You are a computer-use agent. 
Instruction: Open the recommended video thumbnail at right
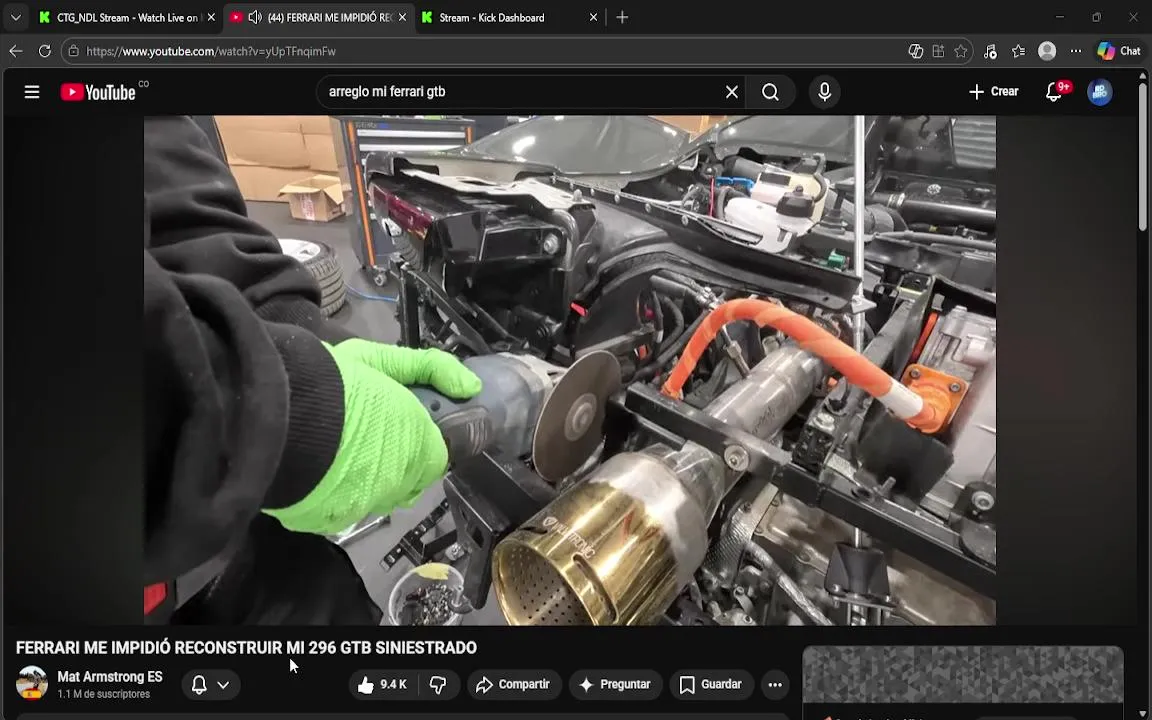(962, 674)
